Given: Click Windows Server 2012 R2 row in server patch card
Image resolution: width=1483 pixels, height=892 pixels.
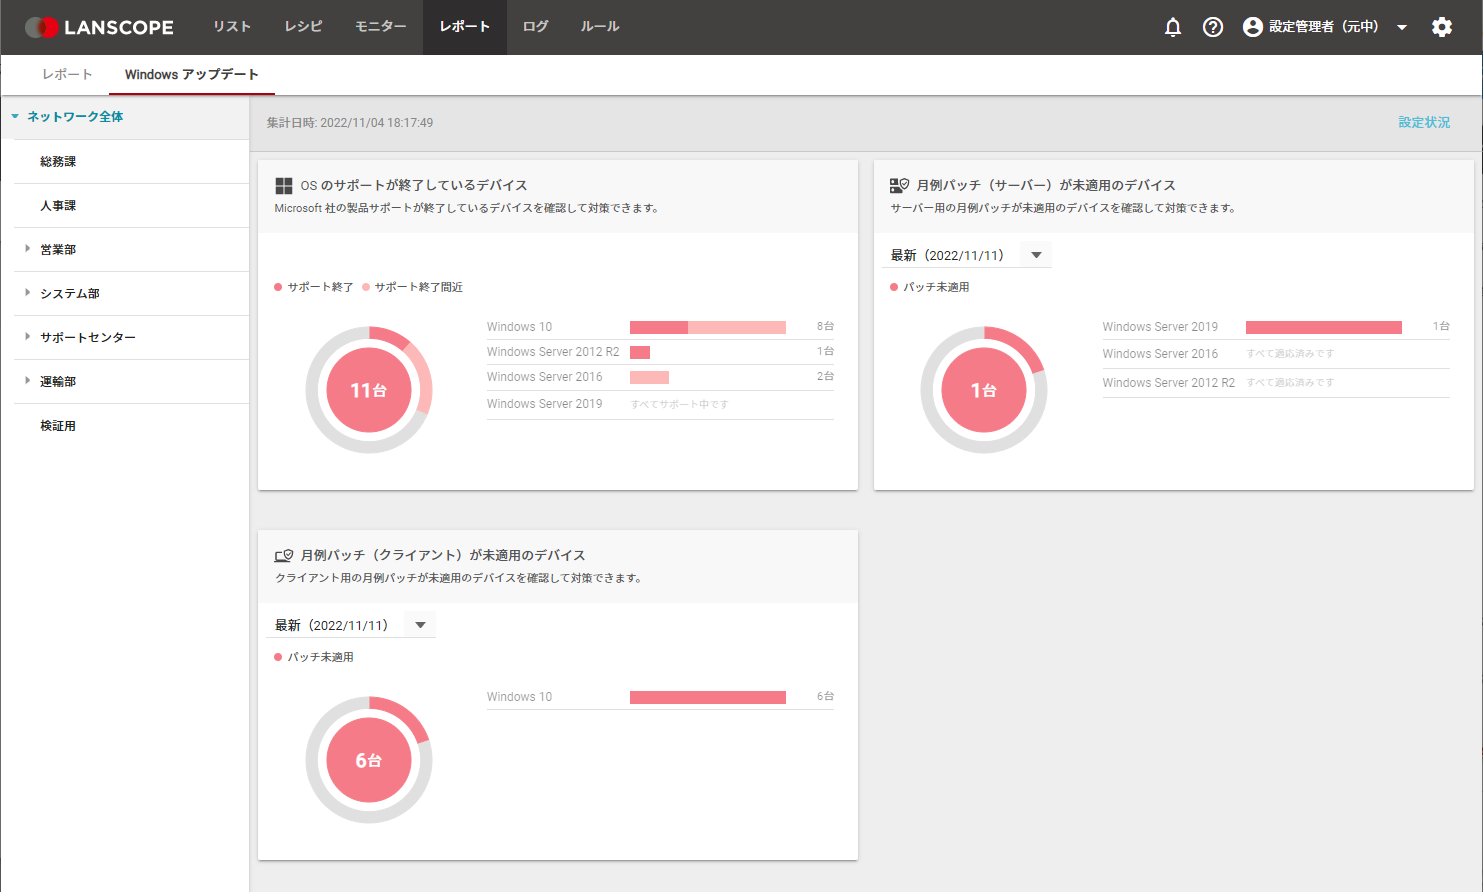Looking at the screenshot, I should tap(1276, 383).
